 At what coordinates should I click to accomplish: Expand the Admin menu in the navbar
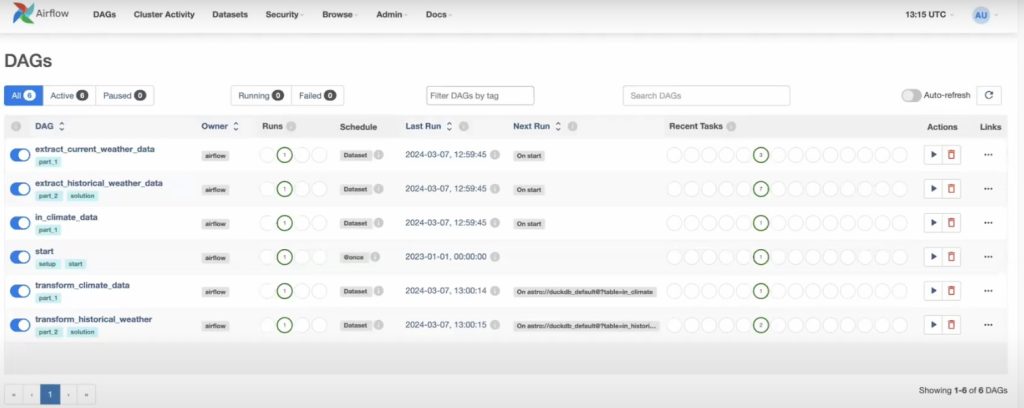point(393,15)
